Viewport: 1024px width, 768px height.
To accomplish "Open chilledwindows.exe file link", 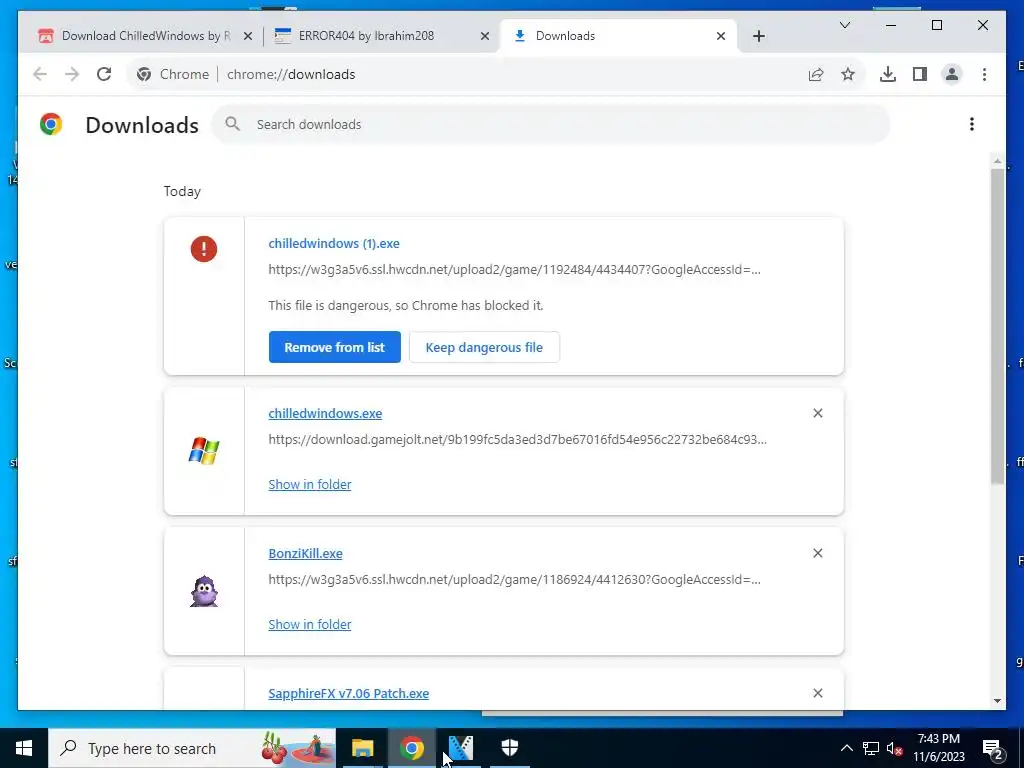I will pyautogui.click(x=325, y=413).
